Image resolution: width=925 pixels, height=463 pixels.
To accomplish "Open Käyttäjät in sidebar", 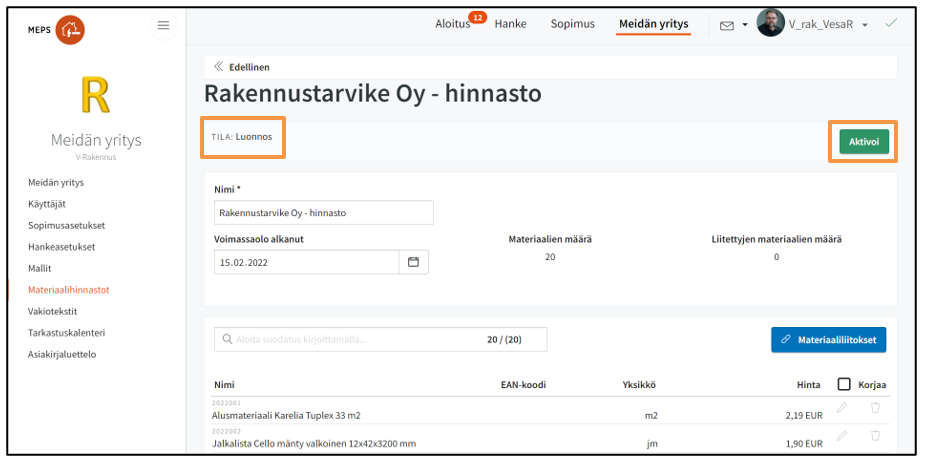I will click(47, 204).
